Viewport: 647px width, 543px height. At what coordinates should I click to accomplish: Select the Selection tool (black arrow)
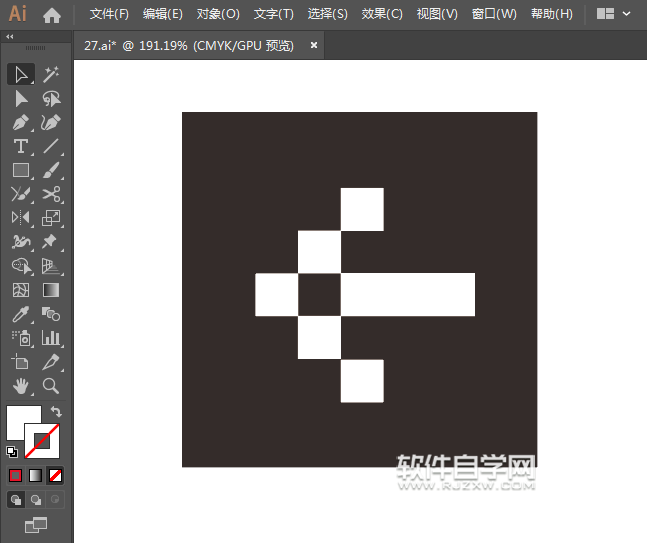click(x=21, y=75)
